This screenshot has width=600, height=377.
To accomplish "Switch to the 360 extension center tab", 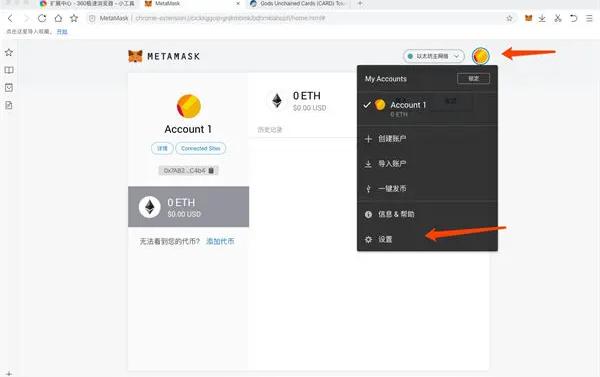I will [x=88, y=4].
